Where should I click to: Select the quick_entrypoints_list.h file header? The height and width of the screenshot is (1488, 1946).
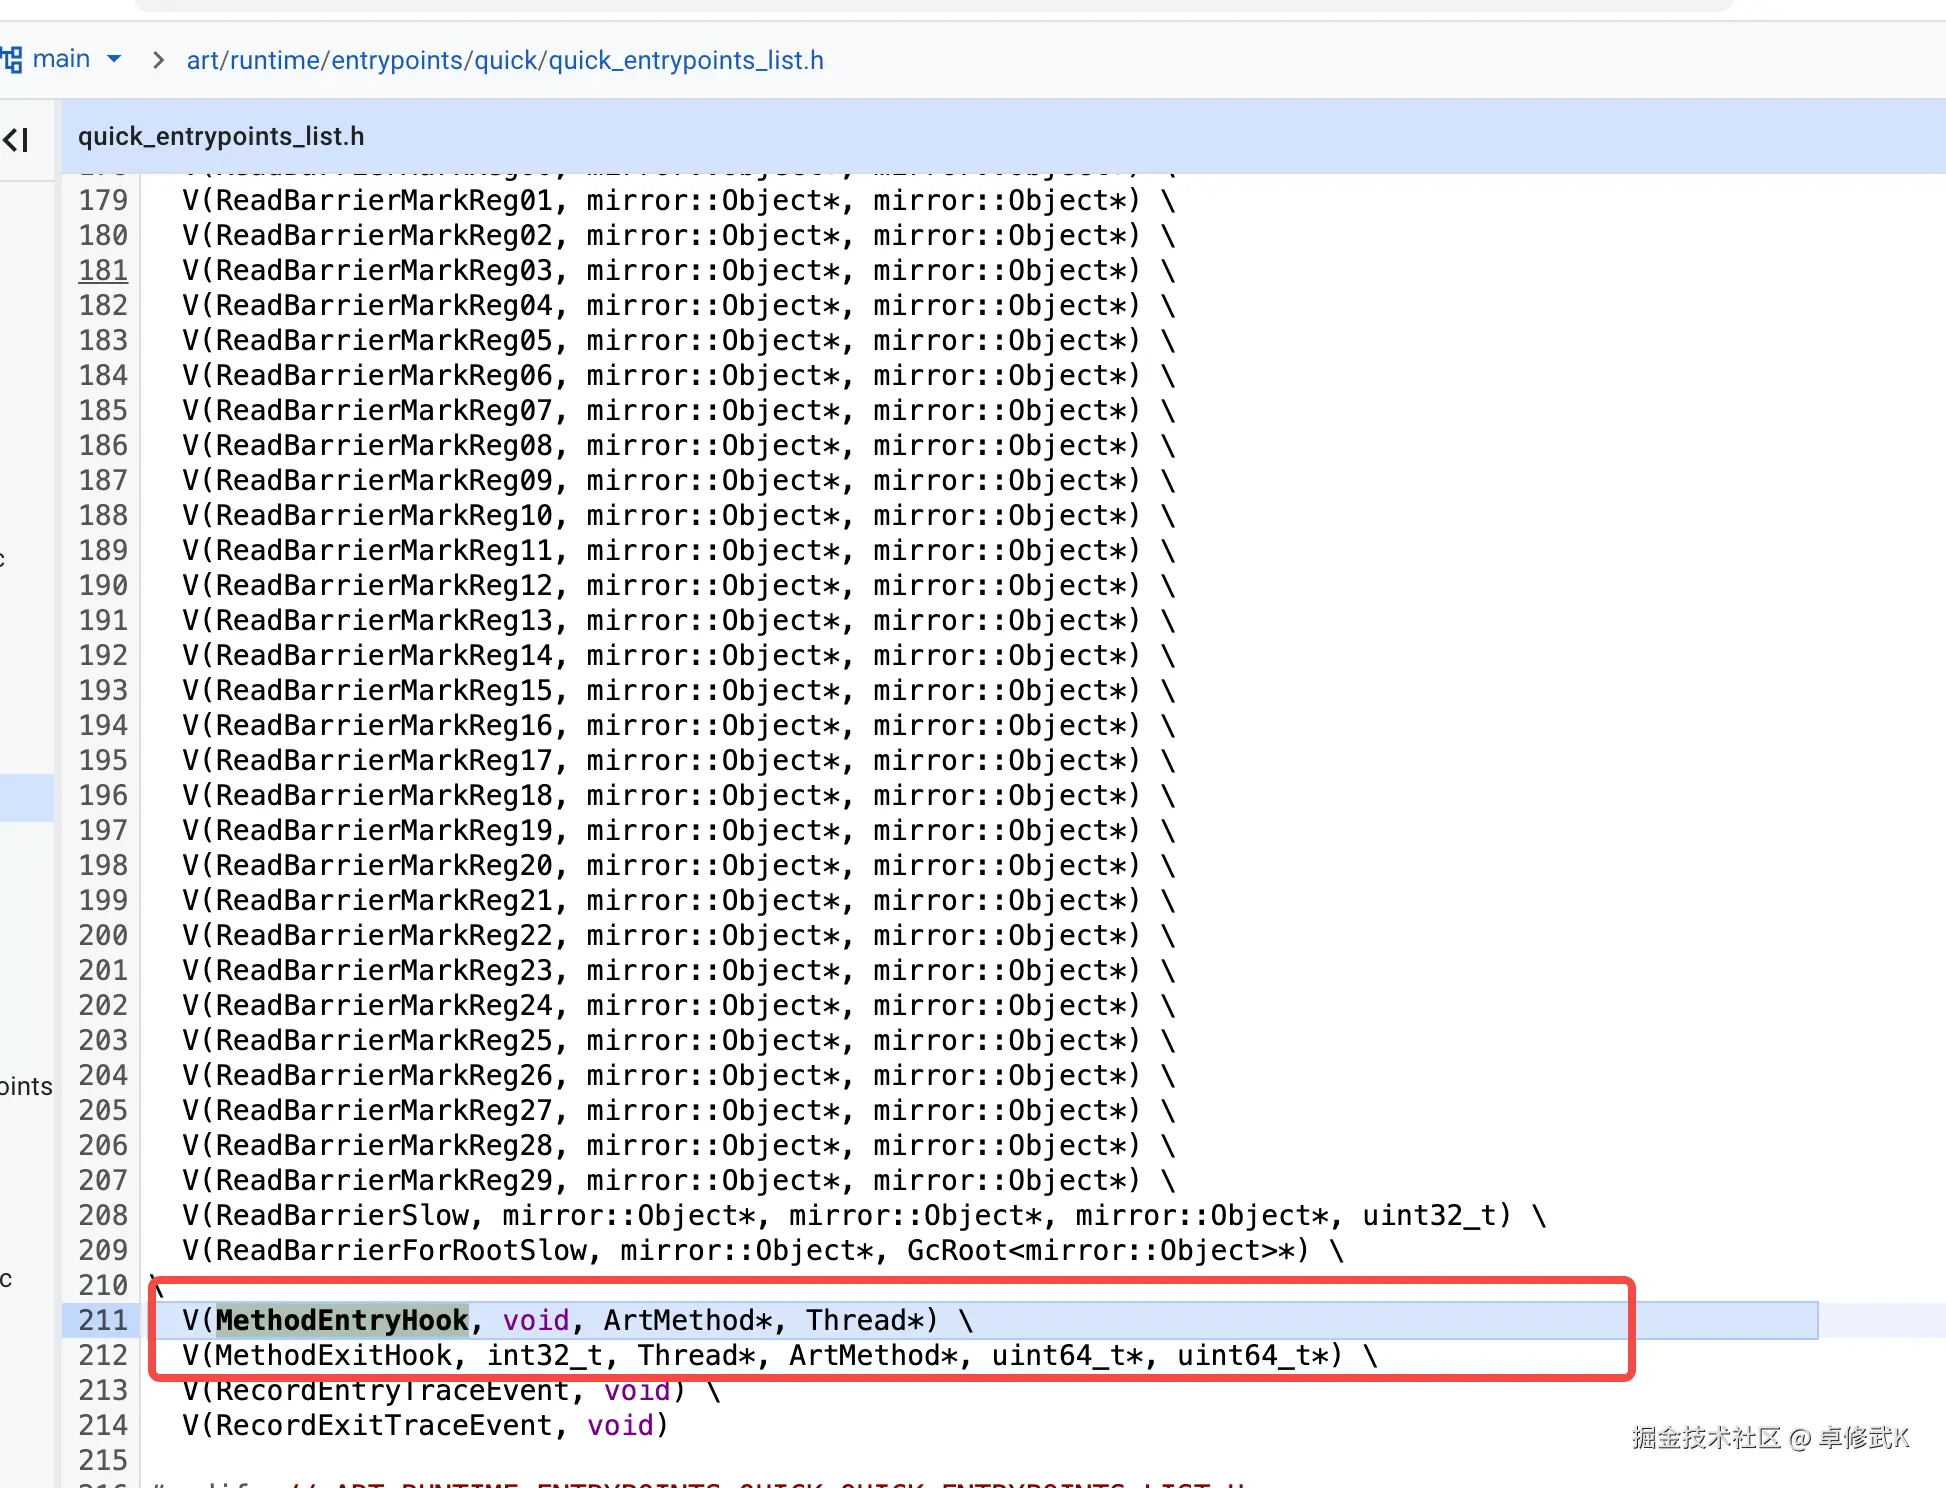221,136
